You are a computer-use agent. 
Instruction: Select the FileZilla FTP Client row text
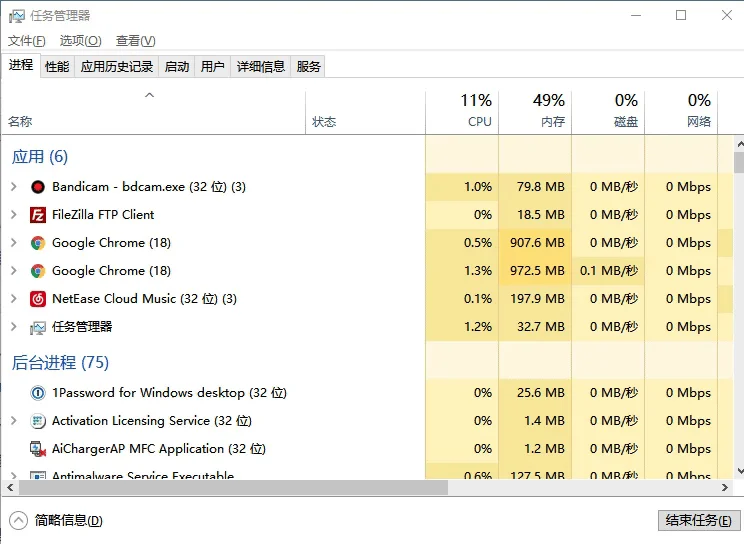103,215
